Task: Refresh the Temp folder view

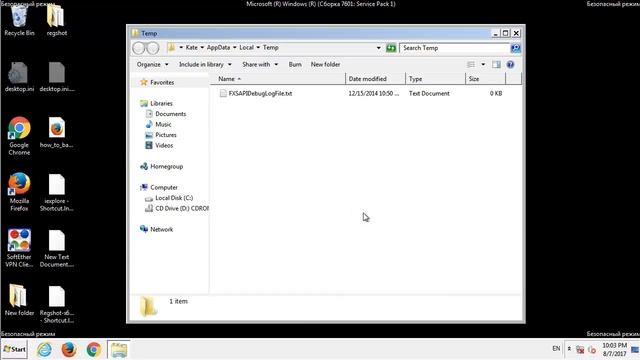Action: click(x=391, y=48)
